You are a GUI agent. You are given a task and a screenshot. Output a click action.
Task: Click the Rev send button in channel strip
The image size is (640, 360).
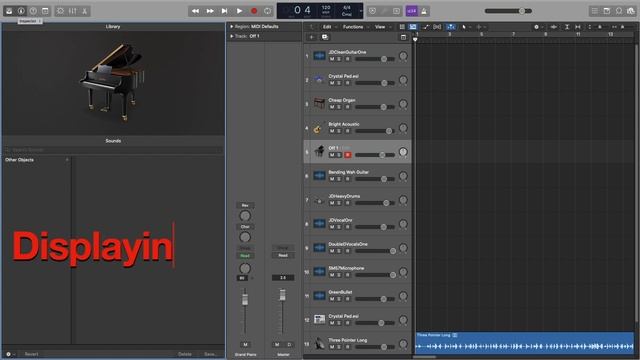click(245, 205)
